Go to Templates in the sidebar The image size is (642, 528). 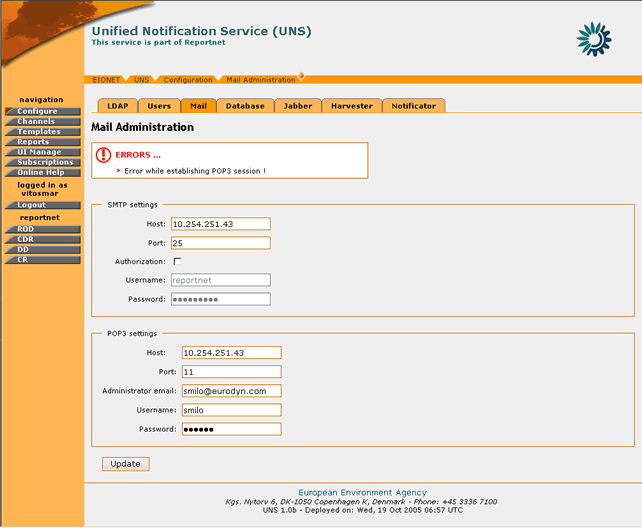pyautogui.click(x=43, y=131)
